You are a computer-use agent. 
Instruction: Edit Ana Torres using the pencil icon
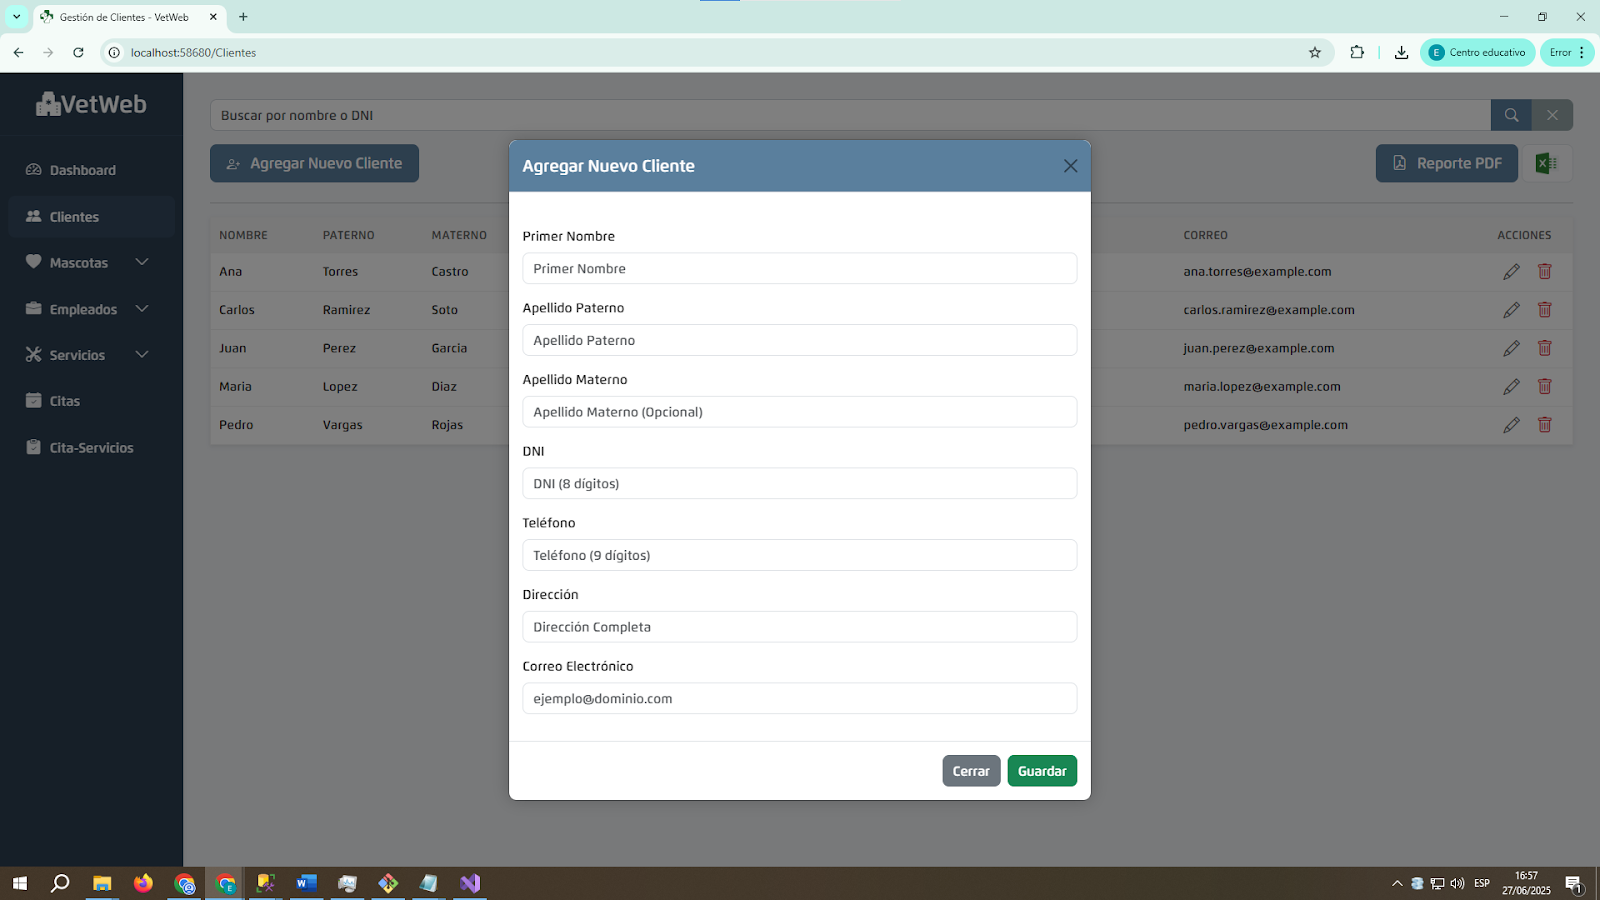1511,272
